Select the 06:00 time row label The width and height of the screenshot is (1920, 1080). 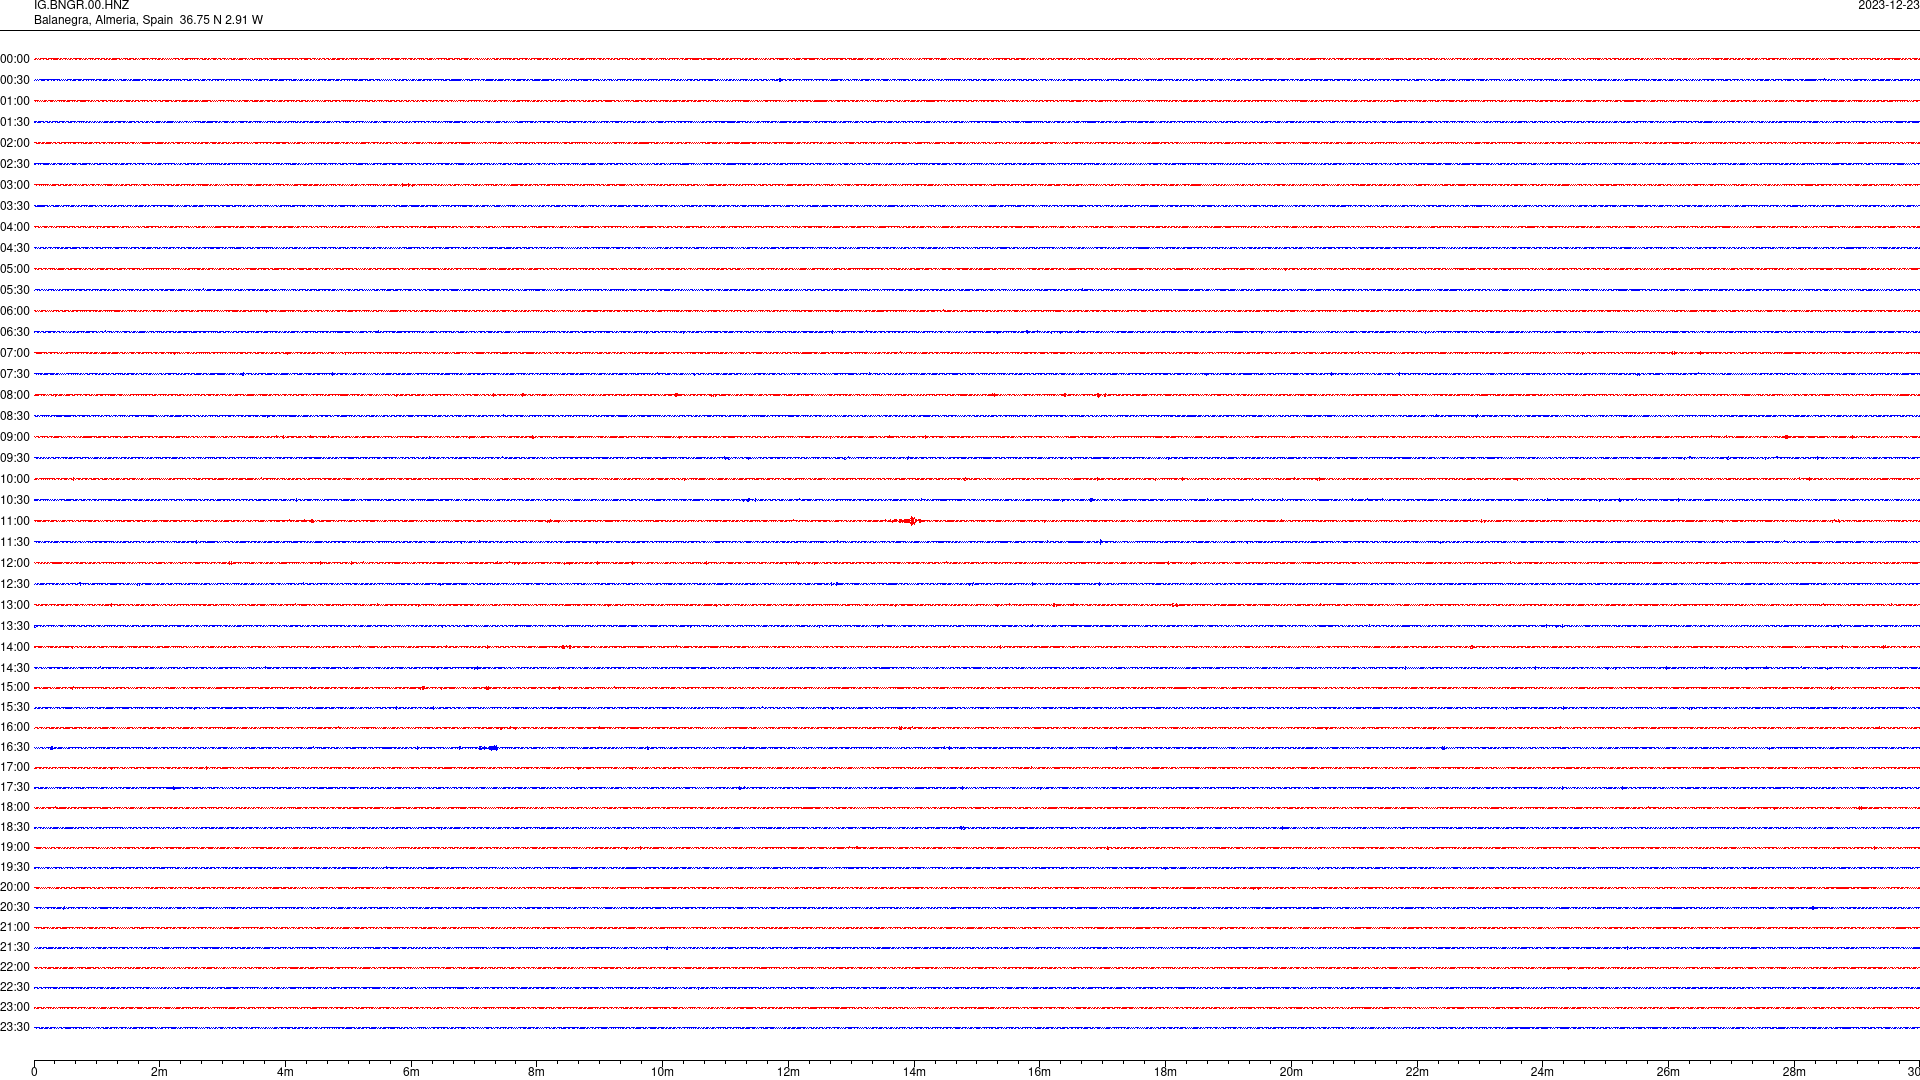click(x=15, y=311)
